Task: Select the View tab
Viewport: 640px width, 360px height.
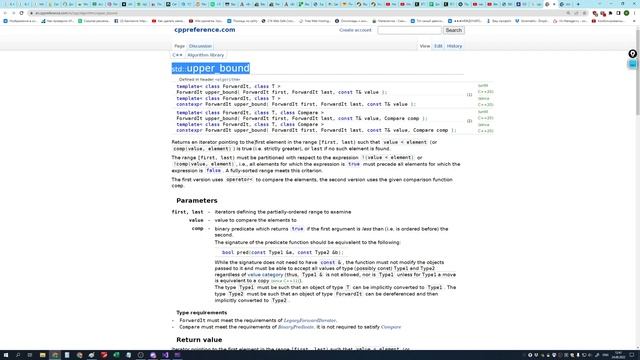Action: (x=425, y=46)
